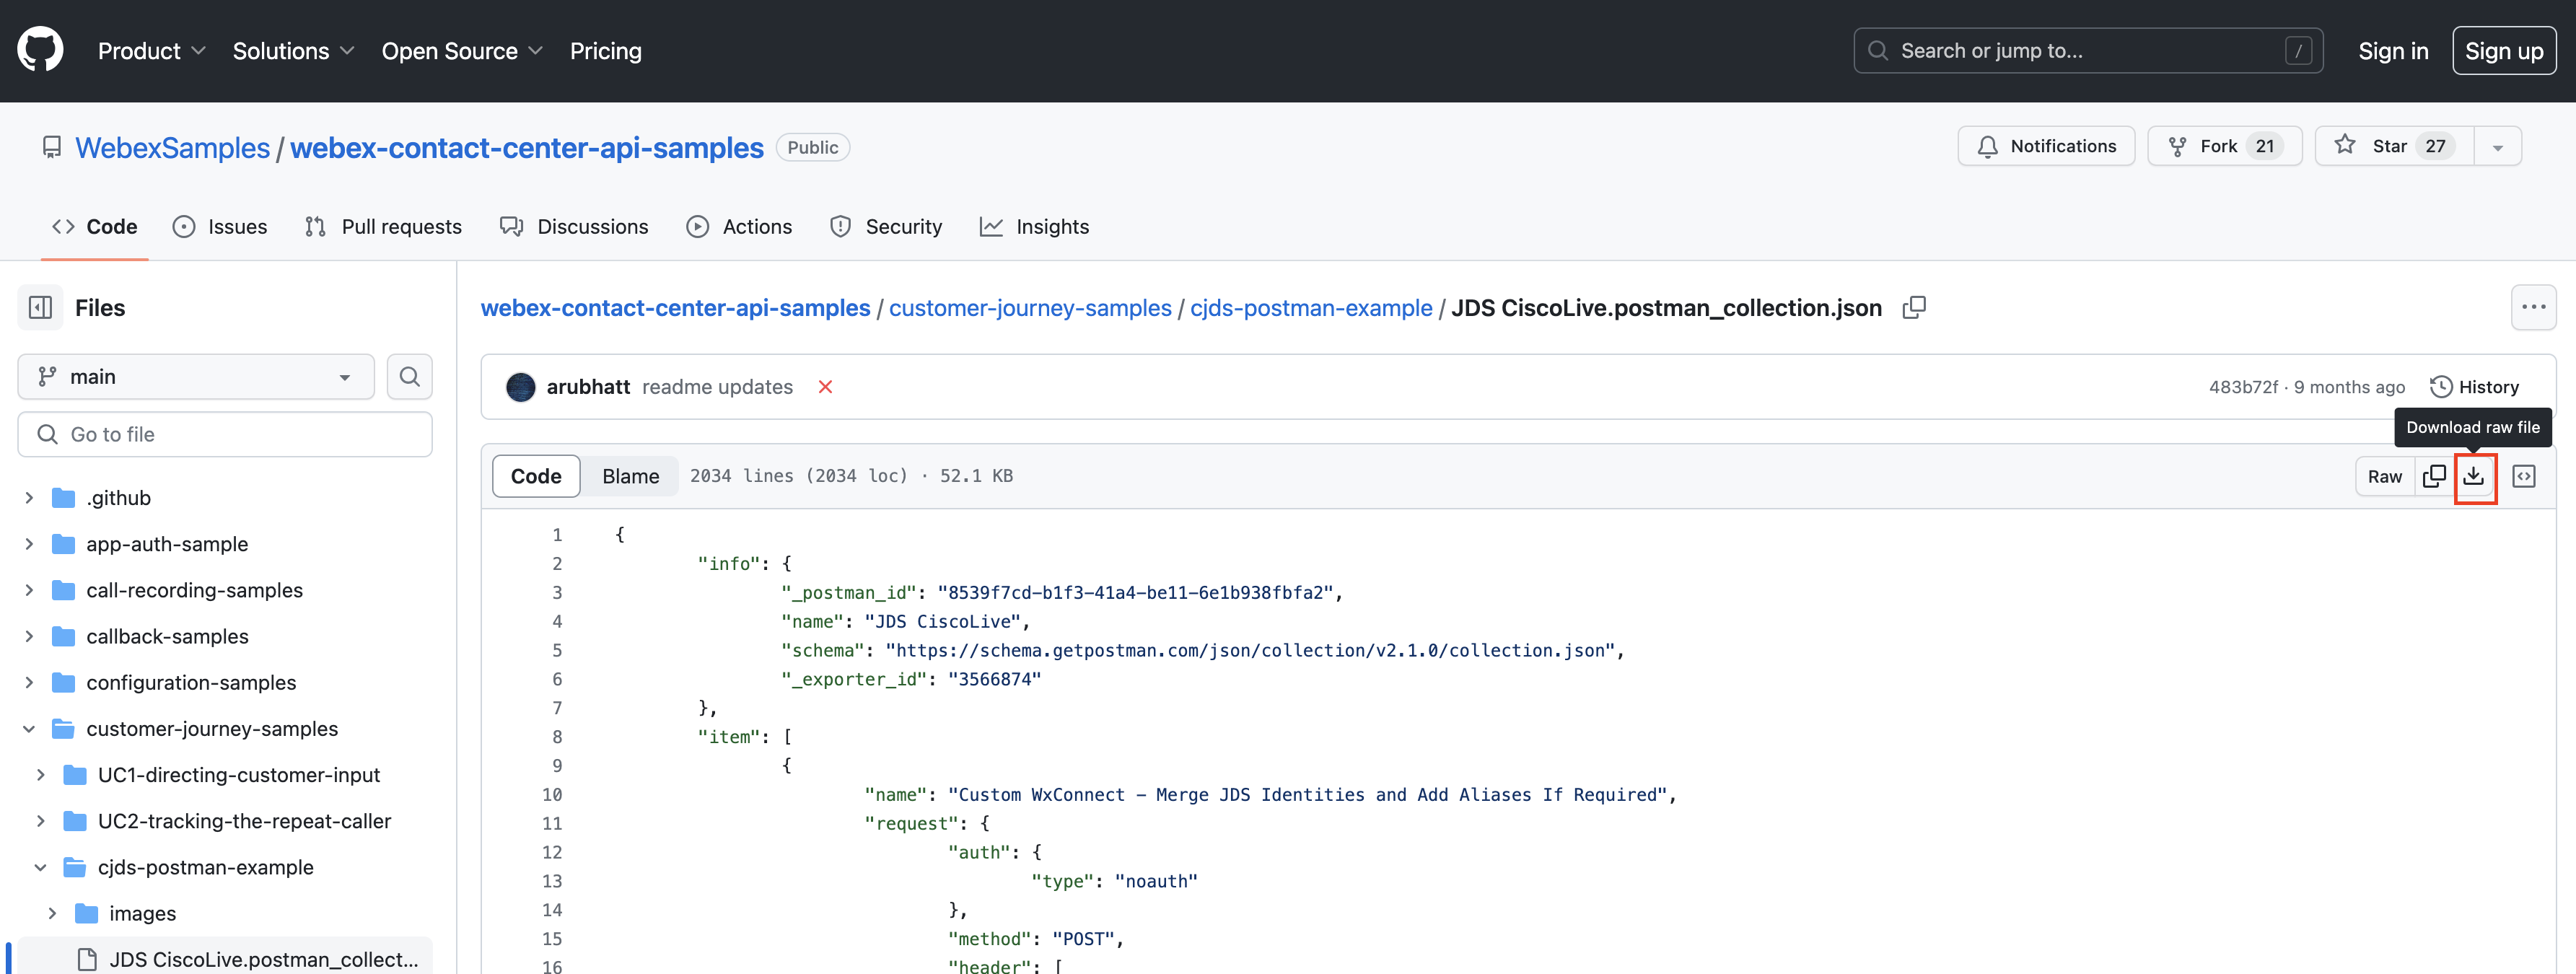Click the Sign up button

pos(2504,51)
